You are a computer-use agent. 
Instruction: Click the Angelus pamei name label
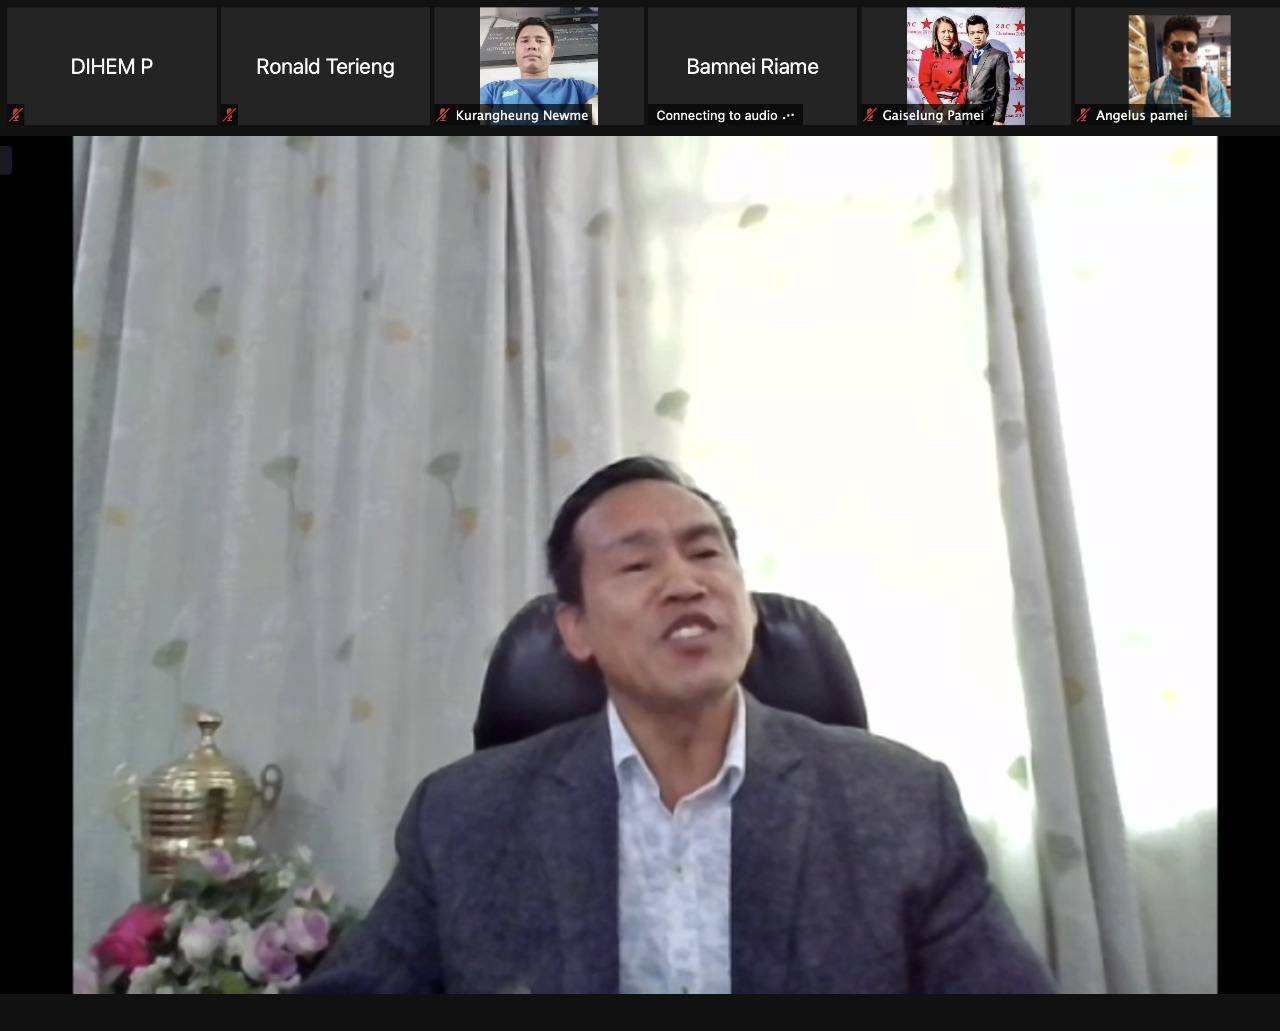1141,115
